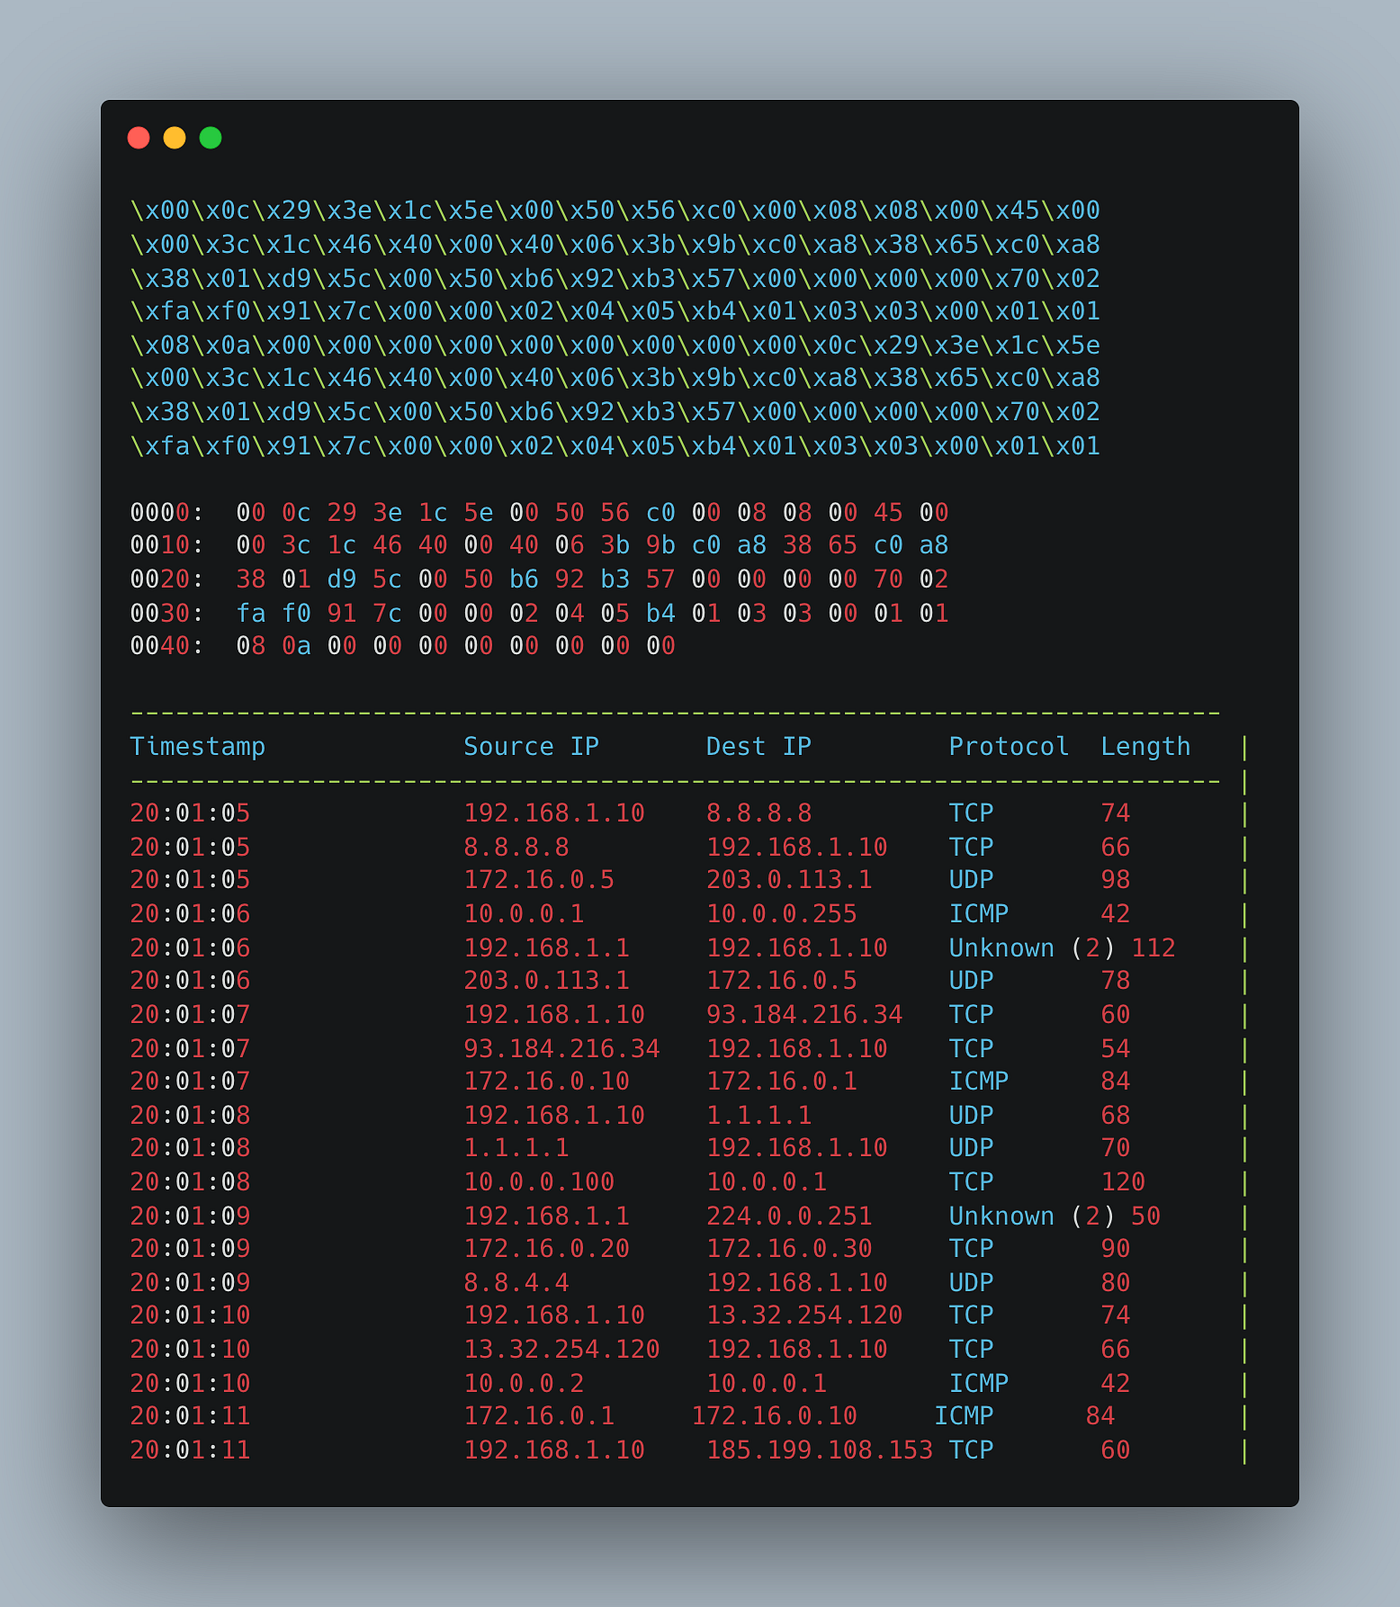Select the Length column header

(x=1145, y=747)
